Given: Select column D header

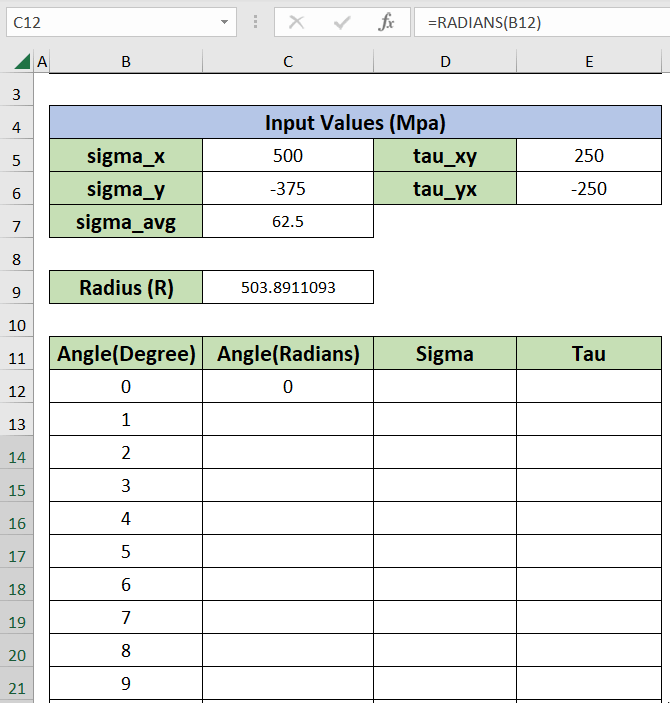Looking at the screenshot, I should [x=445, y=62].
